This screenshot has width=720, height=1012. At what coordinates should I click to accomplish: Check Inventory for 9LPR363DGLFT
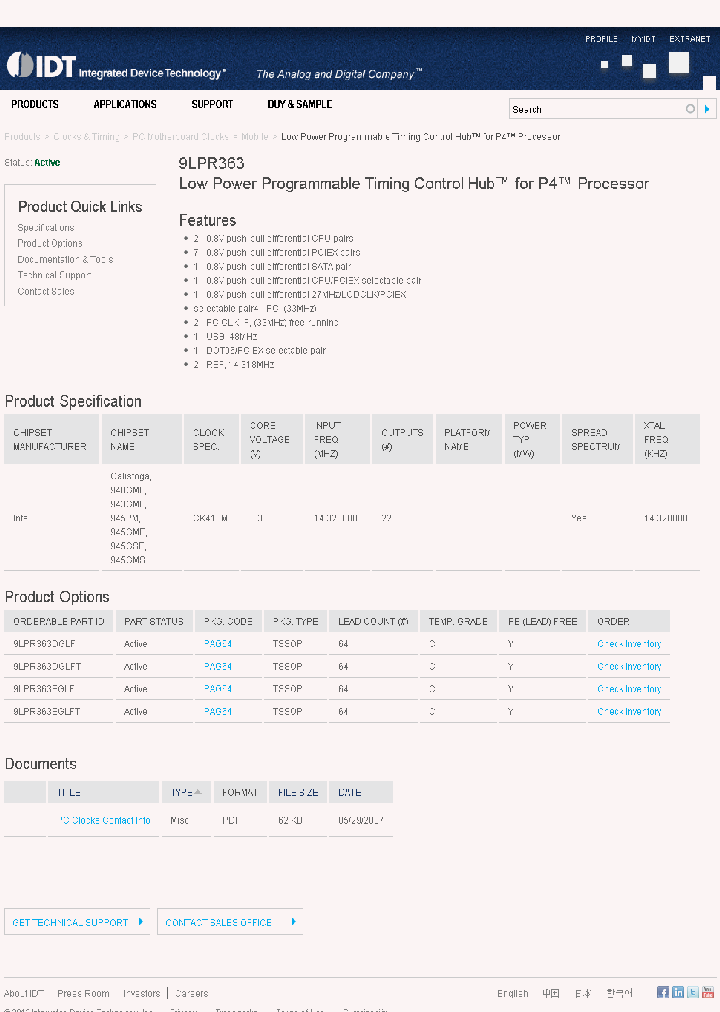[x=629, y=666]
